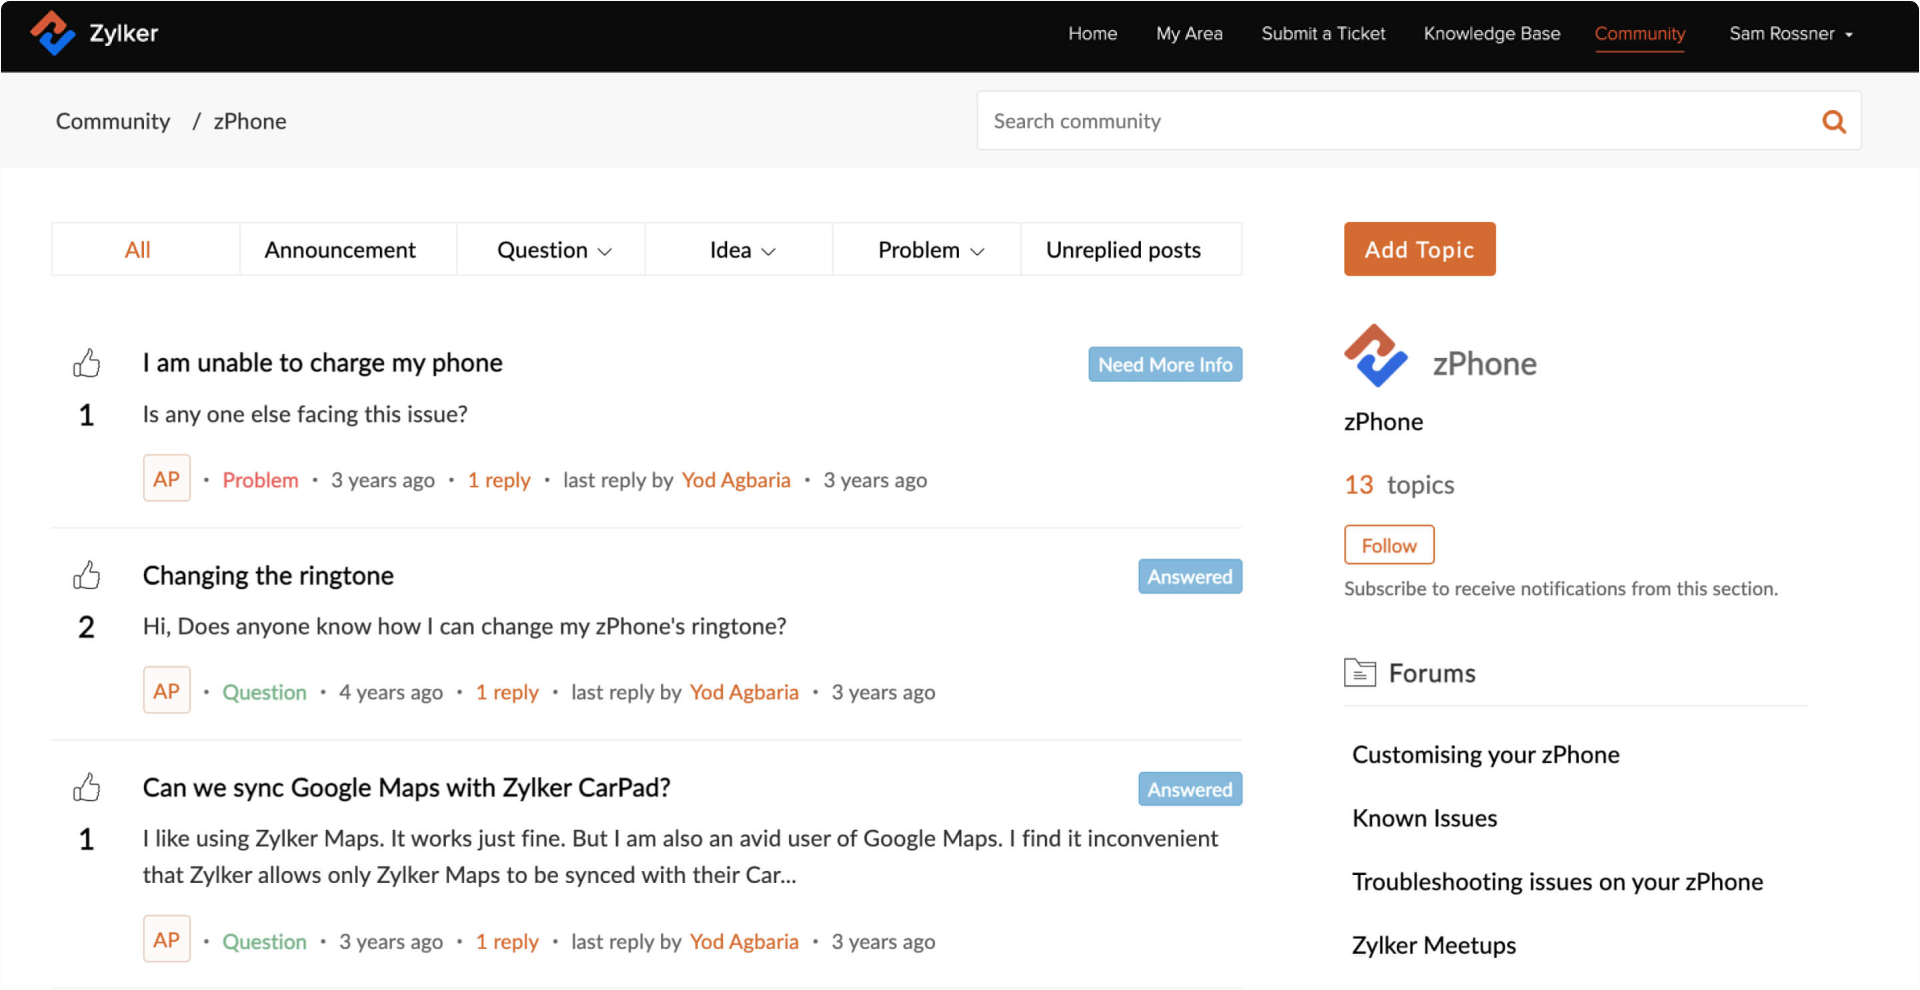Click the Answered badge on ringtone post

[x=1190, y=577]
